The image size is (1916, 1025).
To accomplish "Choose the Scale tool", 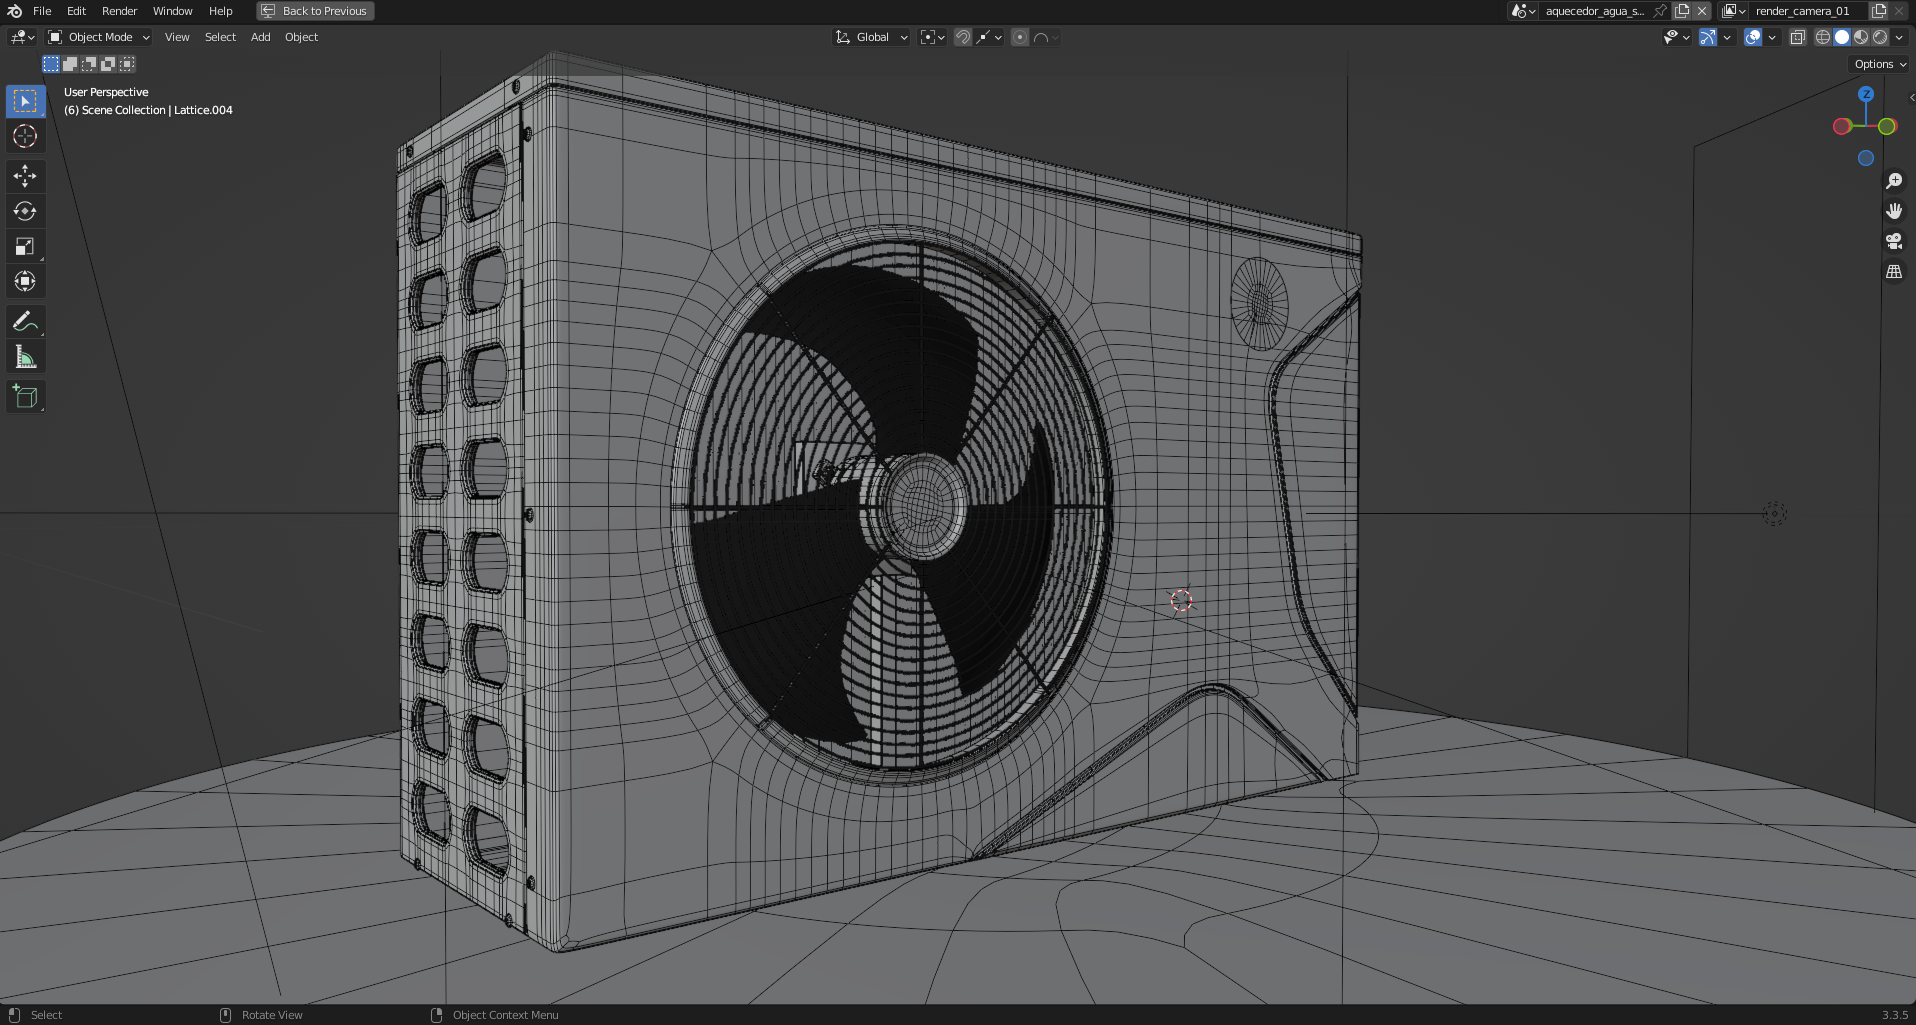I will click(x=25, y=246).
